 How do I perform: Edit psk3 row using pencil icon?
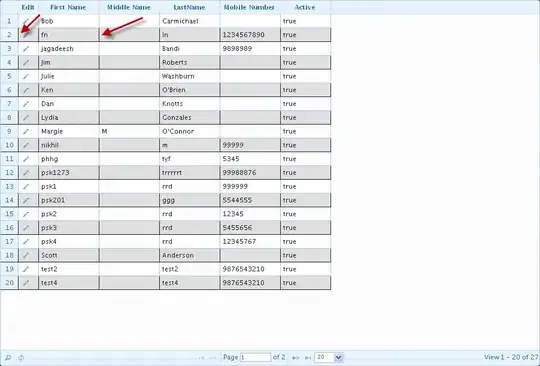click(26, 228)
